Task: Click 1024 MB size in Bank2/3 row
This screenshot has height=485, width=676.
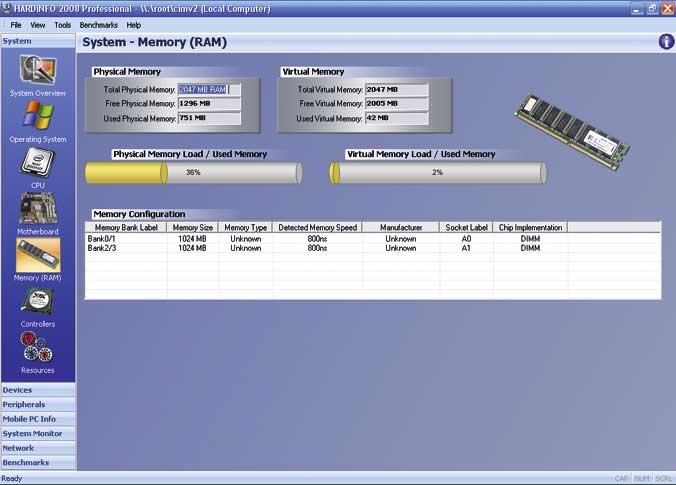Action: tap(192, 248)
